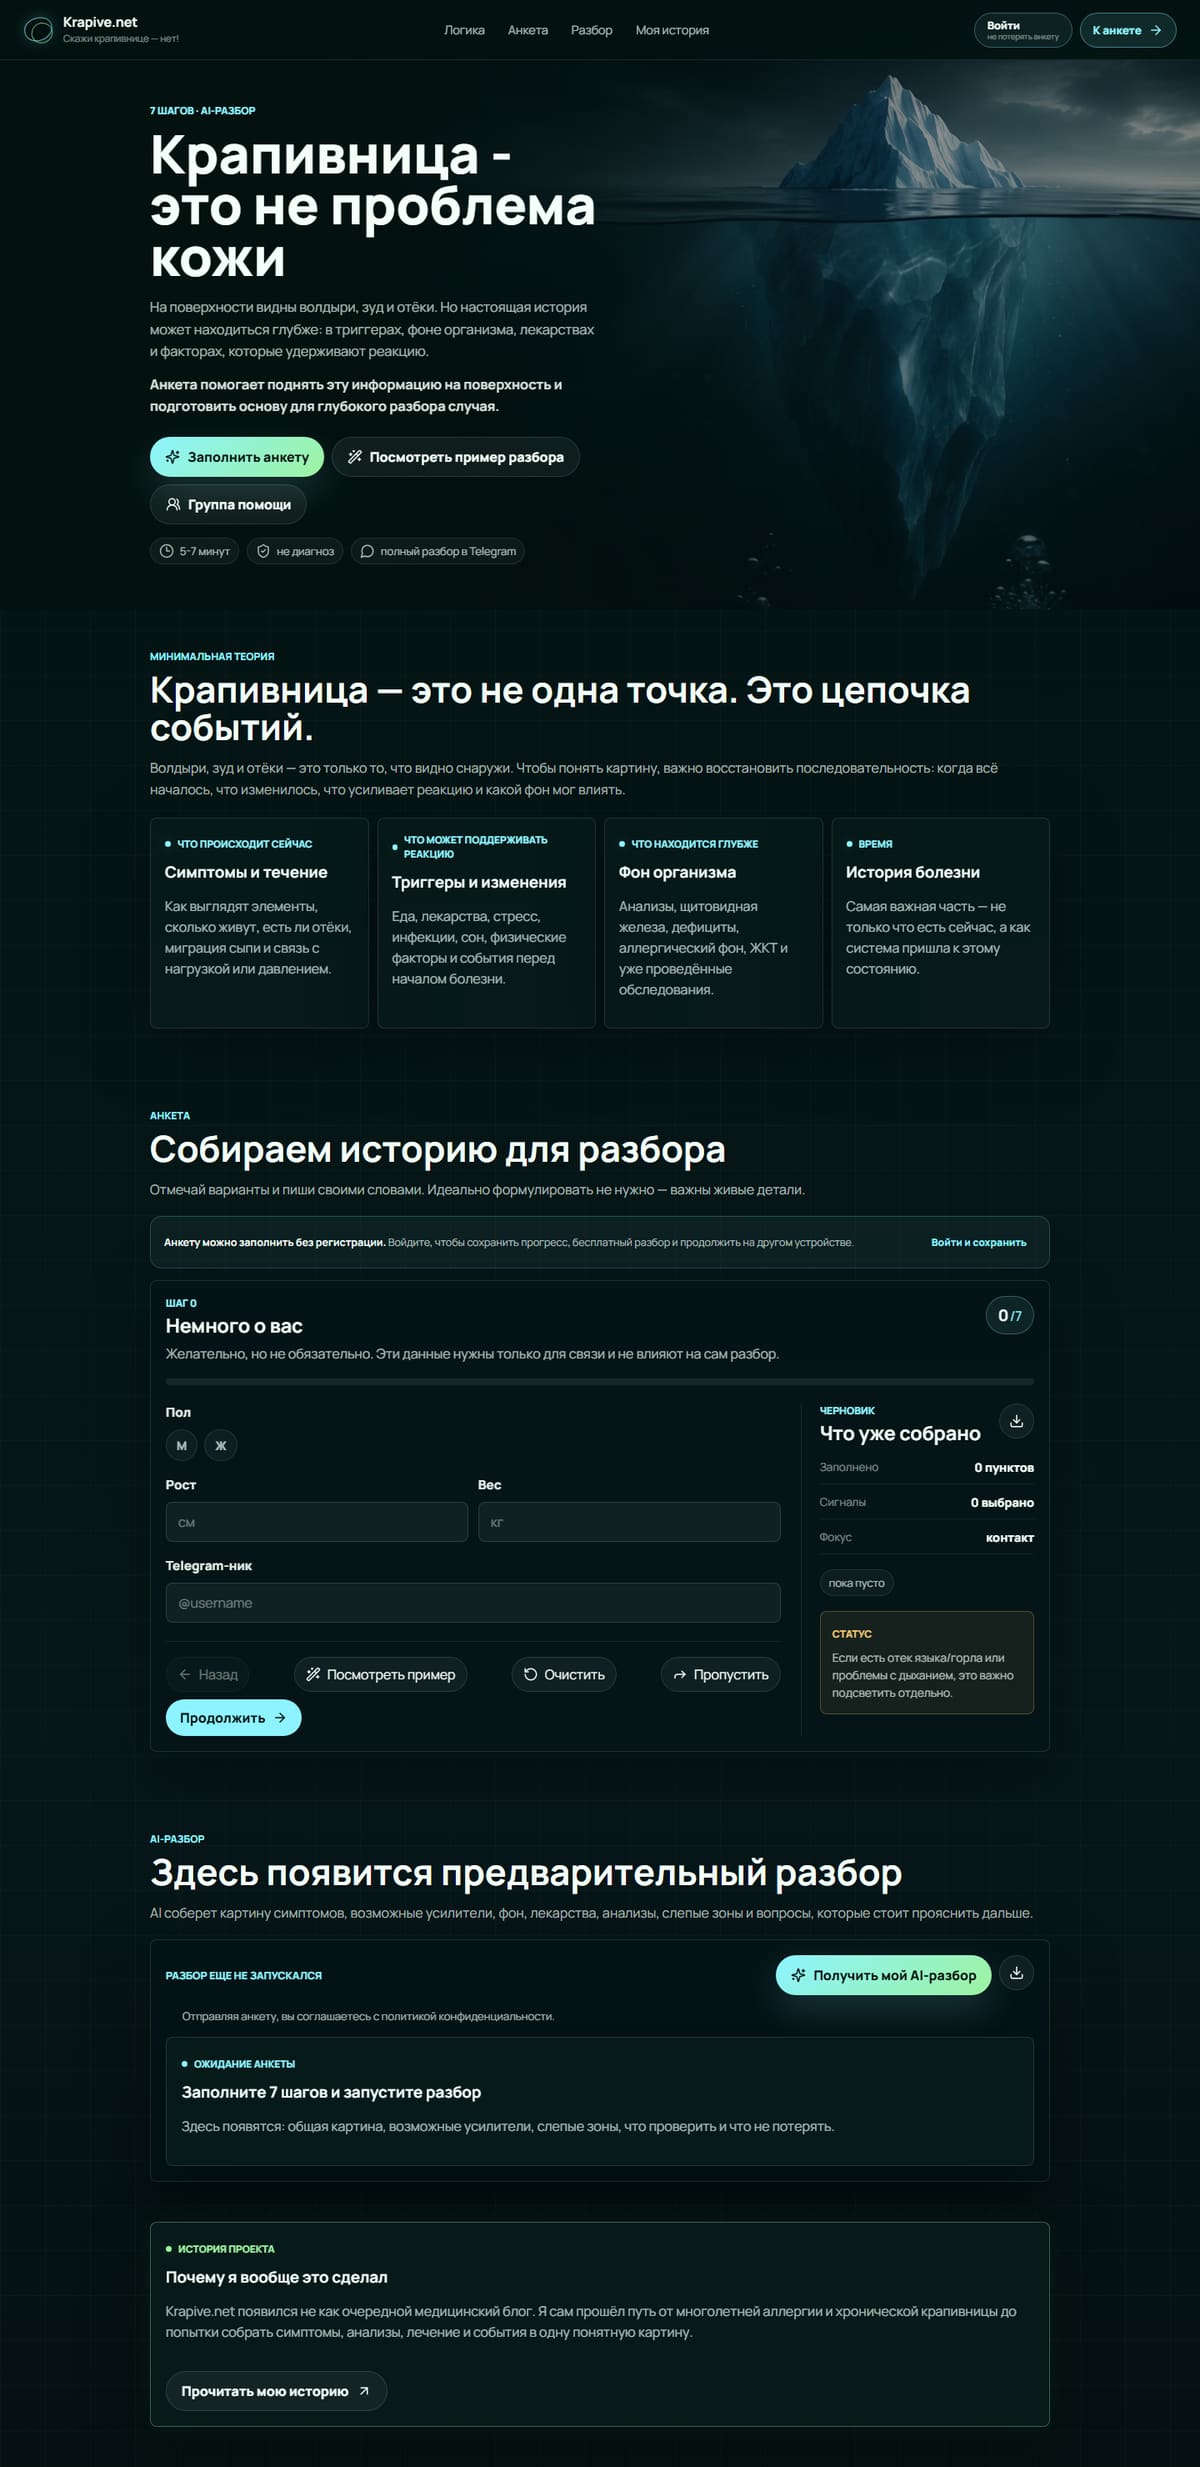Download draft via Что уже собрано icon
The height and width of the screenshot is (2467, 1200).
[x=1016, y=1421]
